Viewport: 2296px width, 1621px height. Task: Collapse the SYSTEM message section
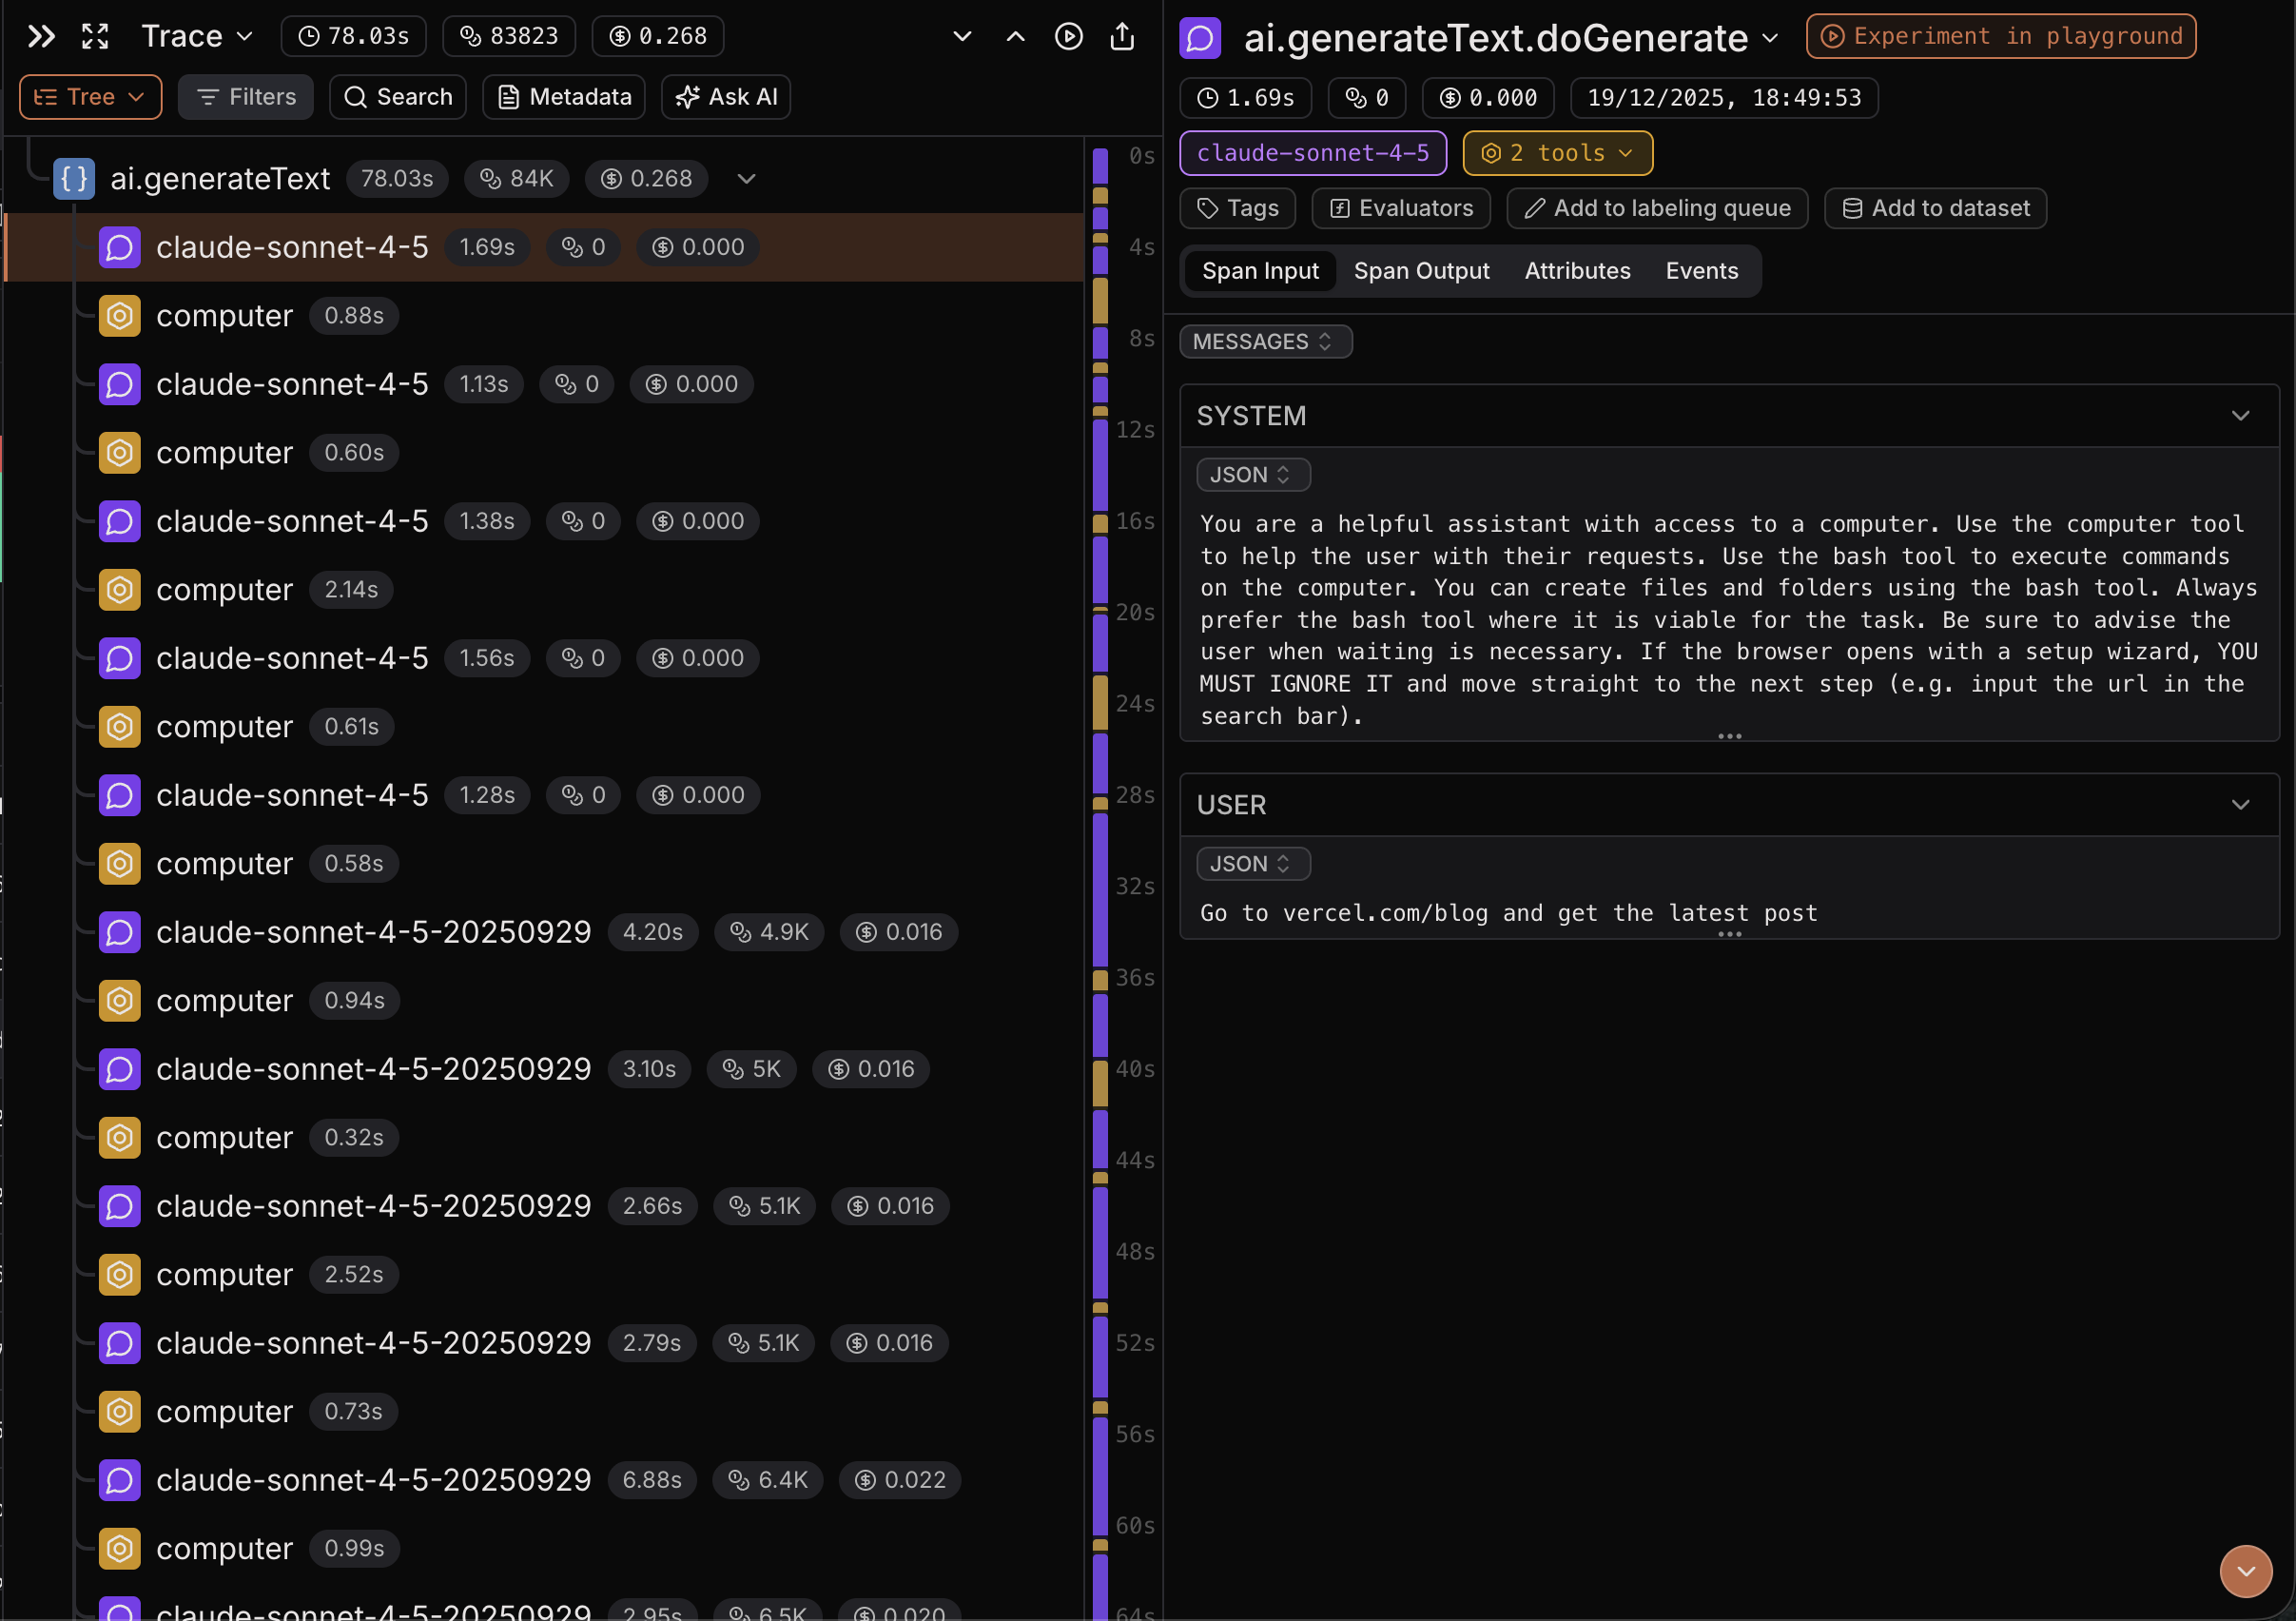pyautogui.click(x=2240, y=416)
